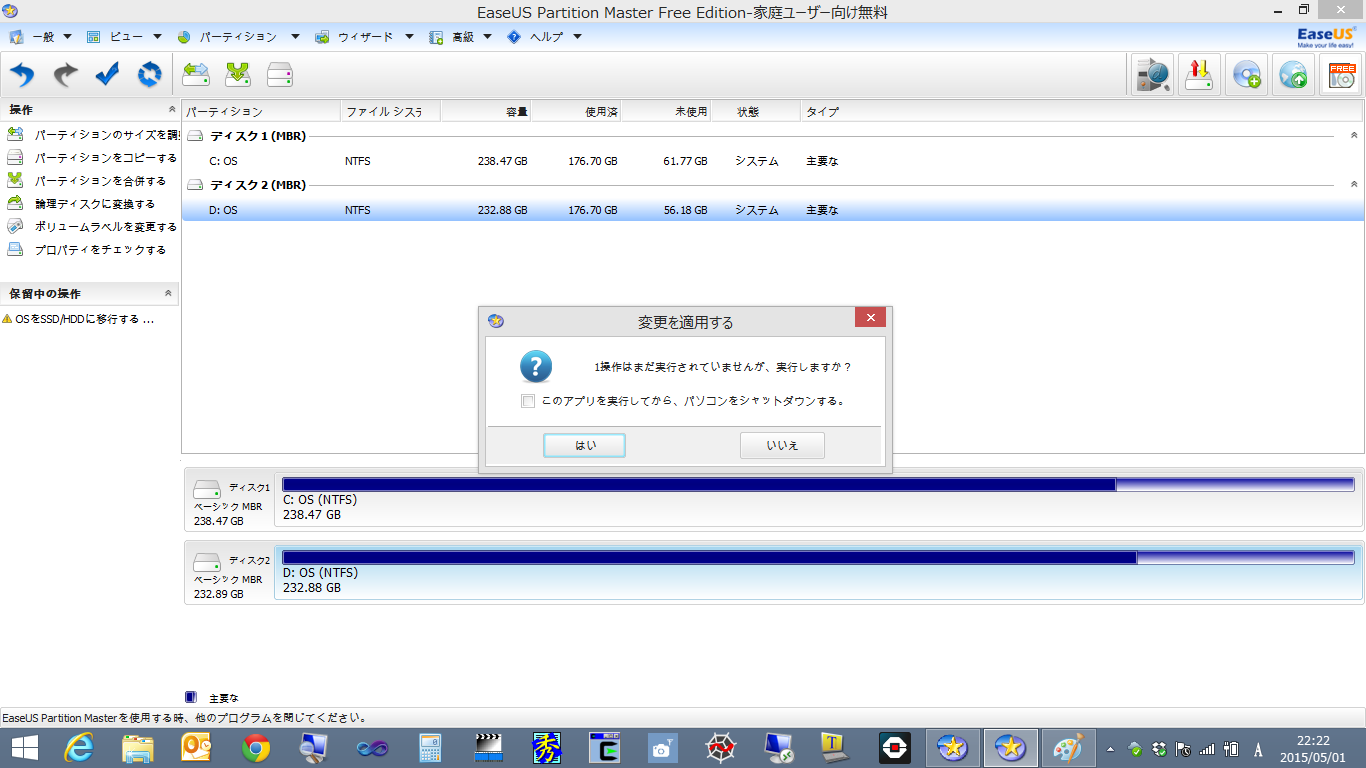Open Google Chrome from taskbar
Screen dimensions: 1366x768
pos(255,747)
